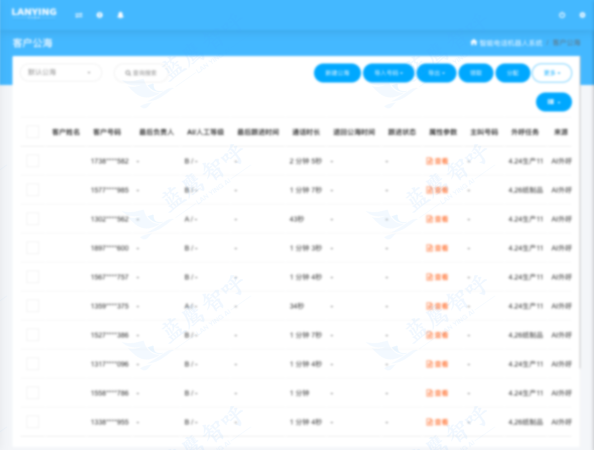
Task: Open the orange attribute icon in first row
Action: tap(437, 161)
